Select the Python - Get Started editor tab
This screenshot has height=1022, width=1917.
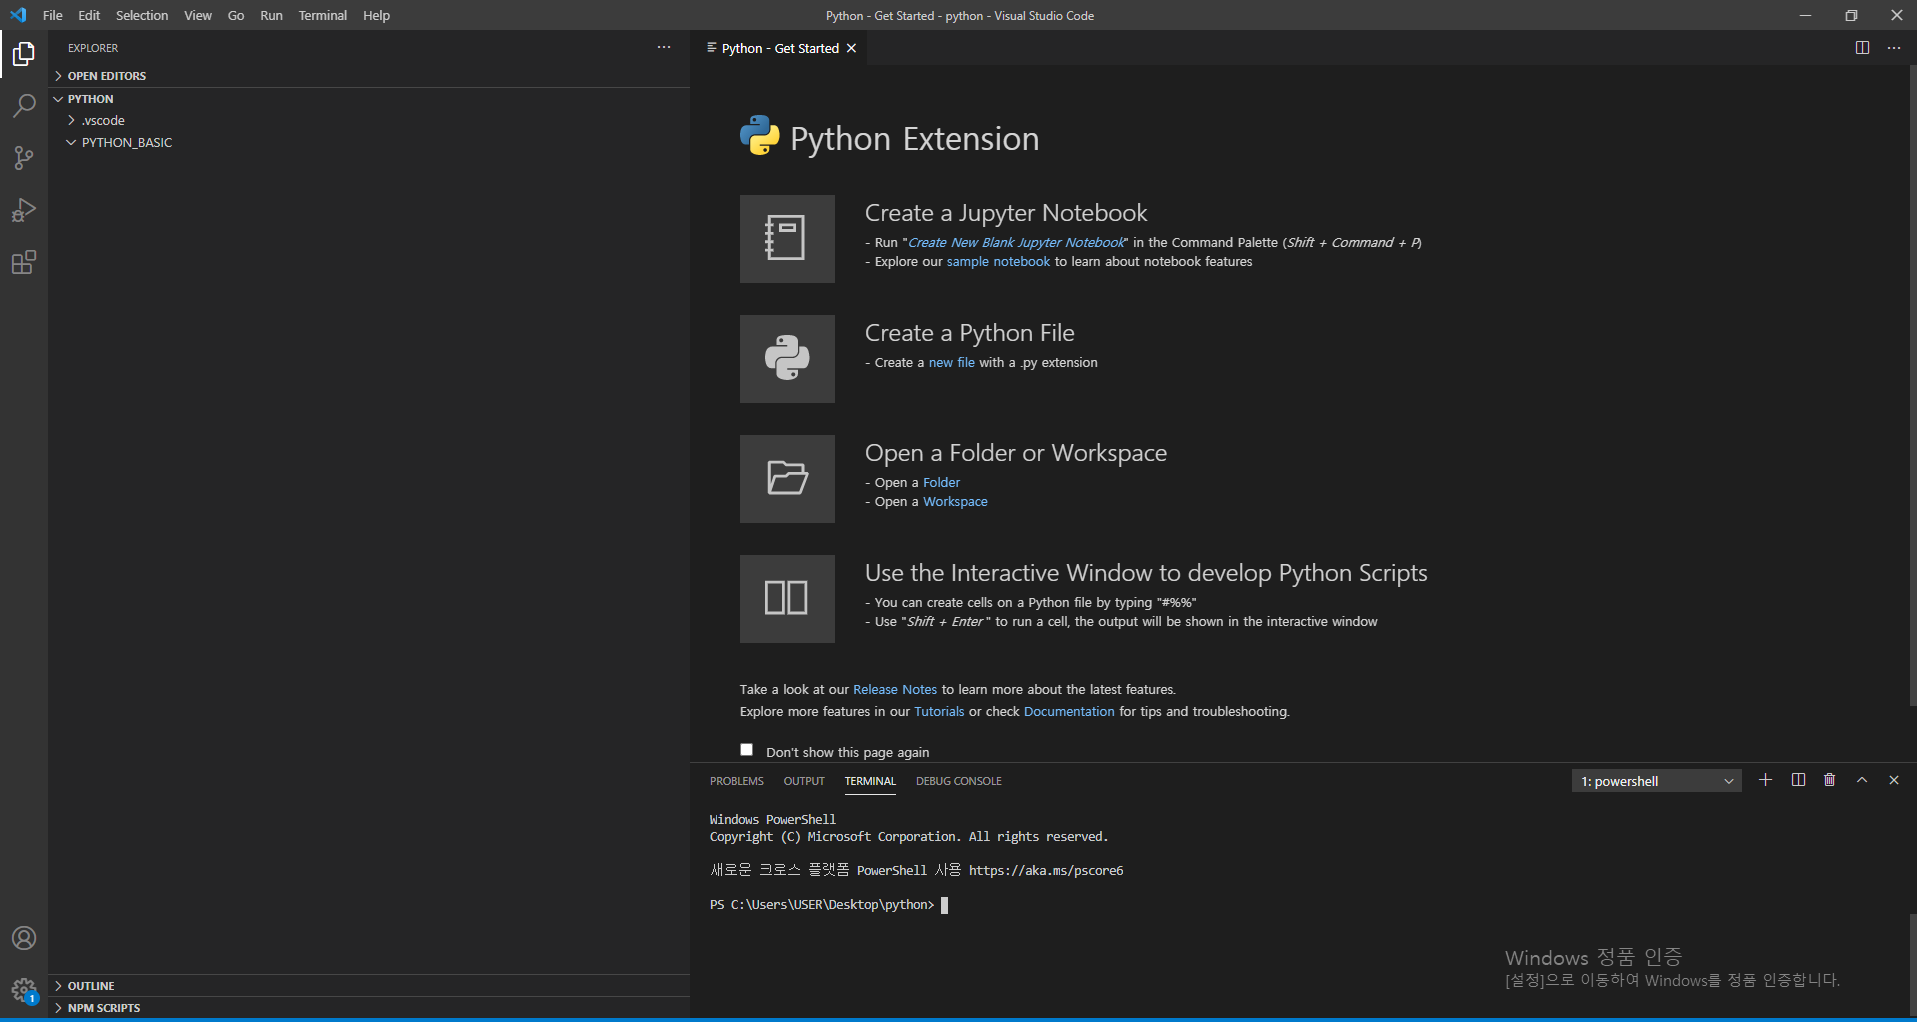(x=780, y=48)
